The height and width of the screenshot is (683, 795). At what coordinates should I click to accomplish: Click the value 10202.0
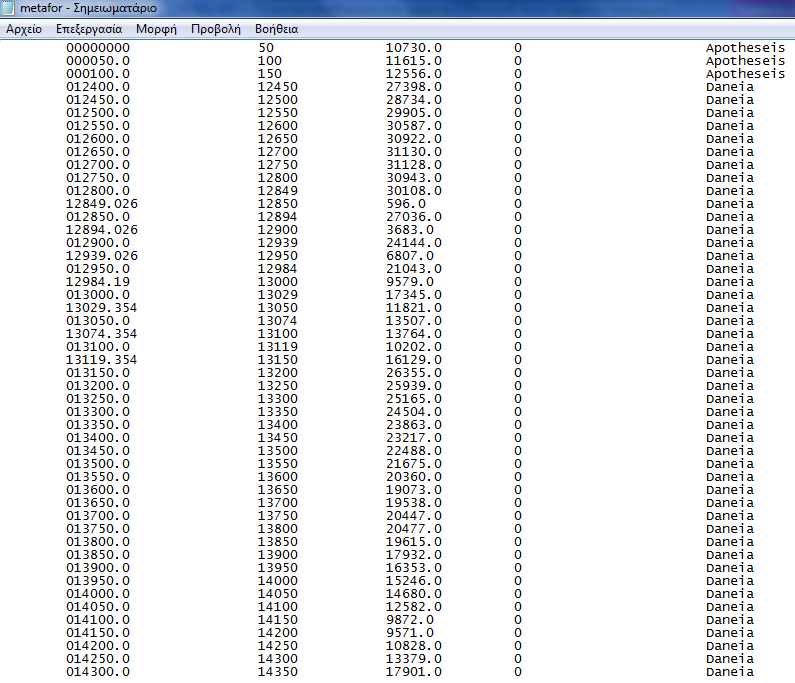414,347
